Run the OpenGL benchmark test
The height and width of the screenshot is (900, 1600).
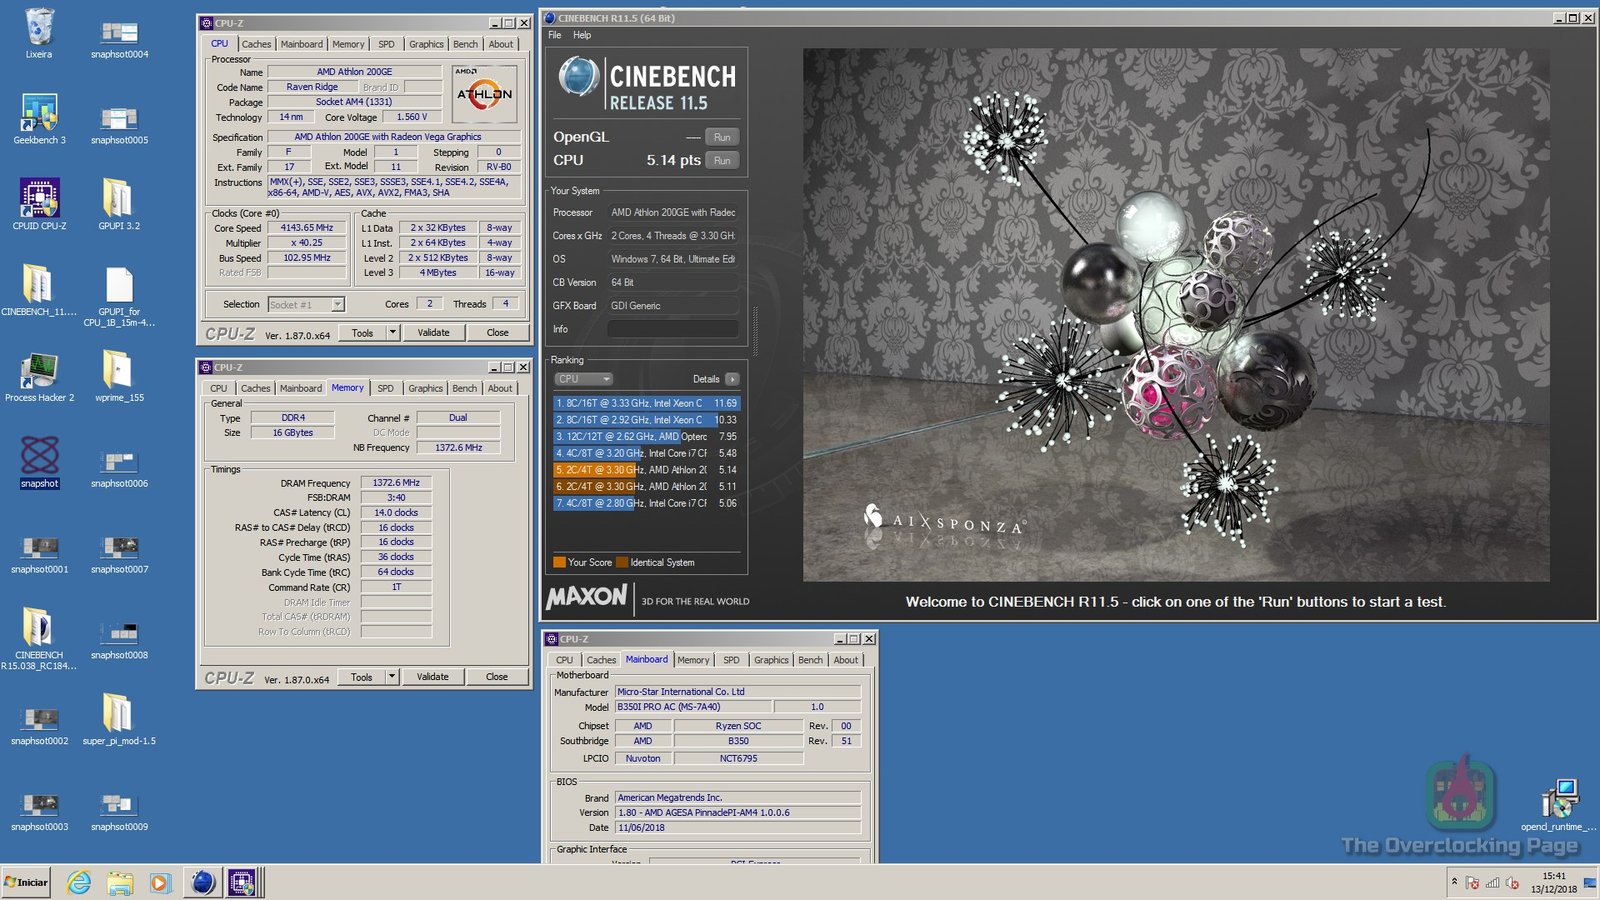pyautogui.click(x=722, y=137)
